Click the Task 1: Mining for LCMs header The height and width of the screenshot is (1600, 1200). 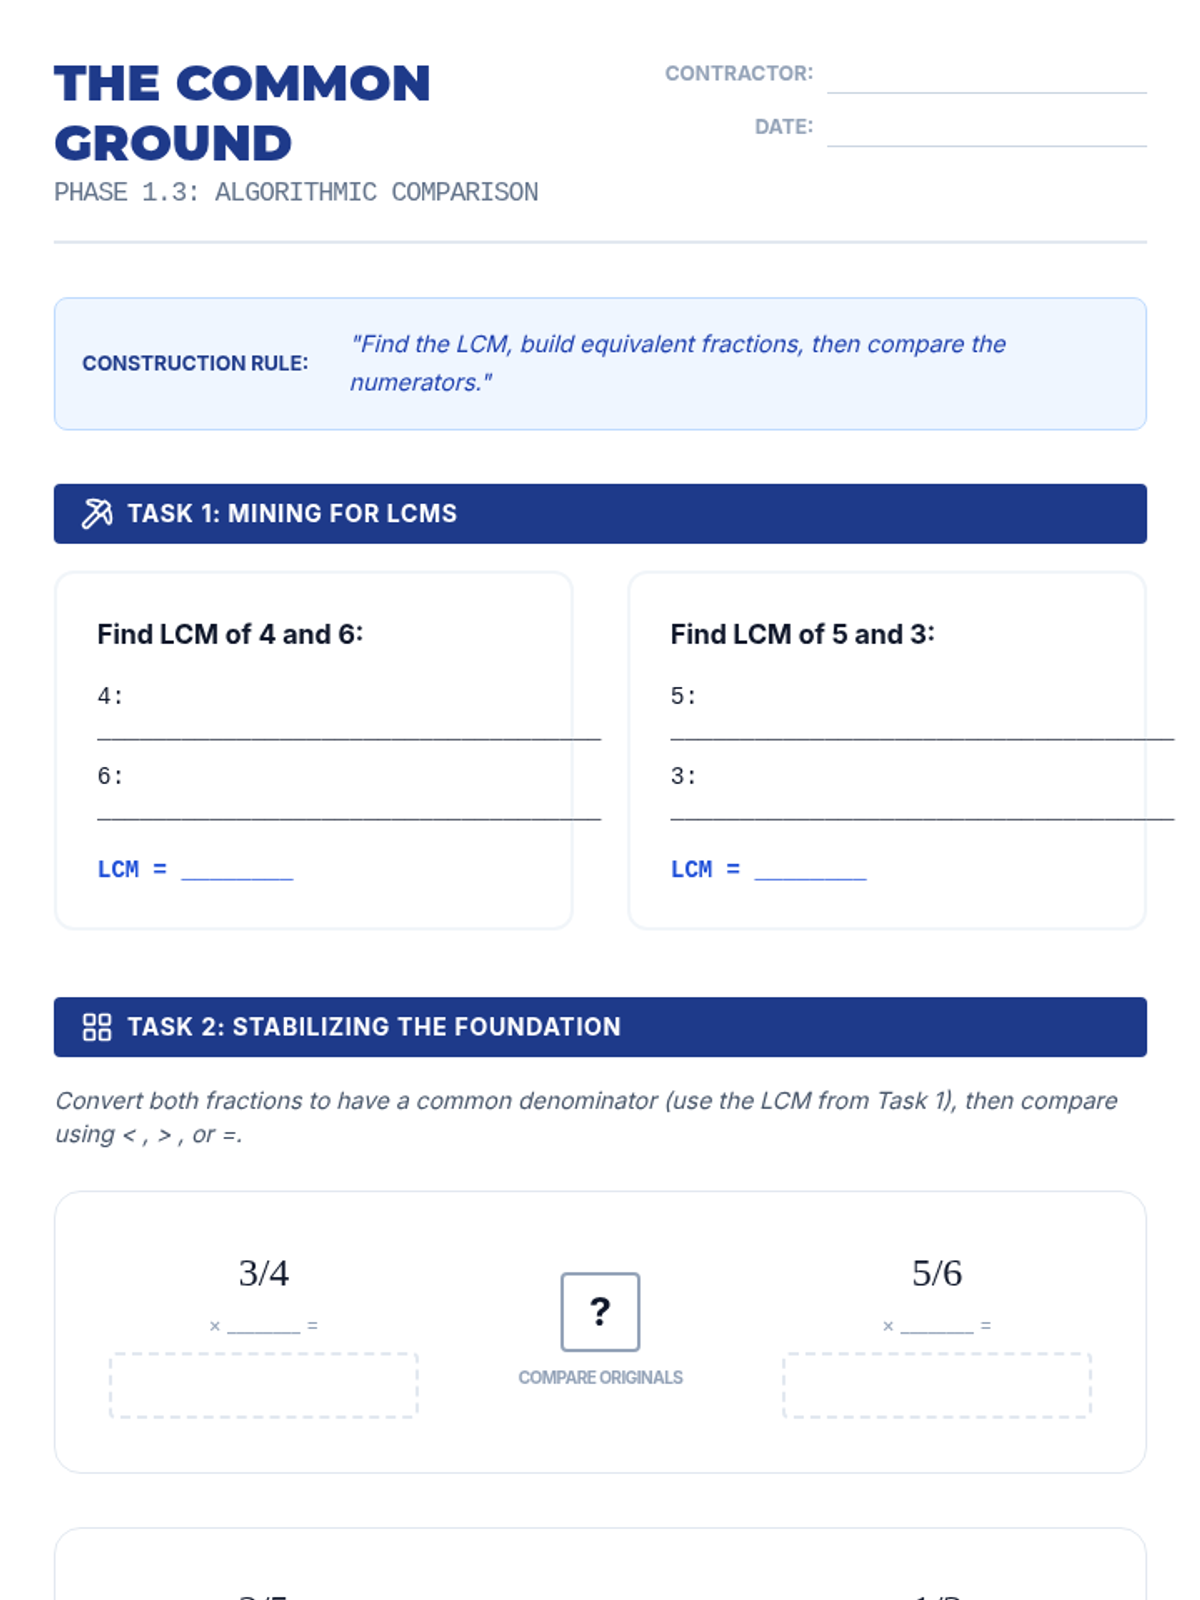pyautogui.click(x=292, y=514)
